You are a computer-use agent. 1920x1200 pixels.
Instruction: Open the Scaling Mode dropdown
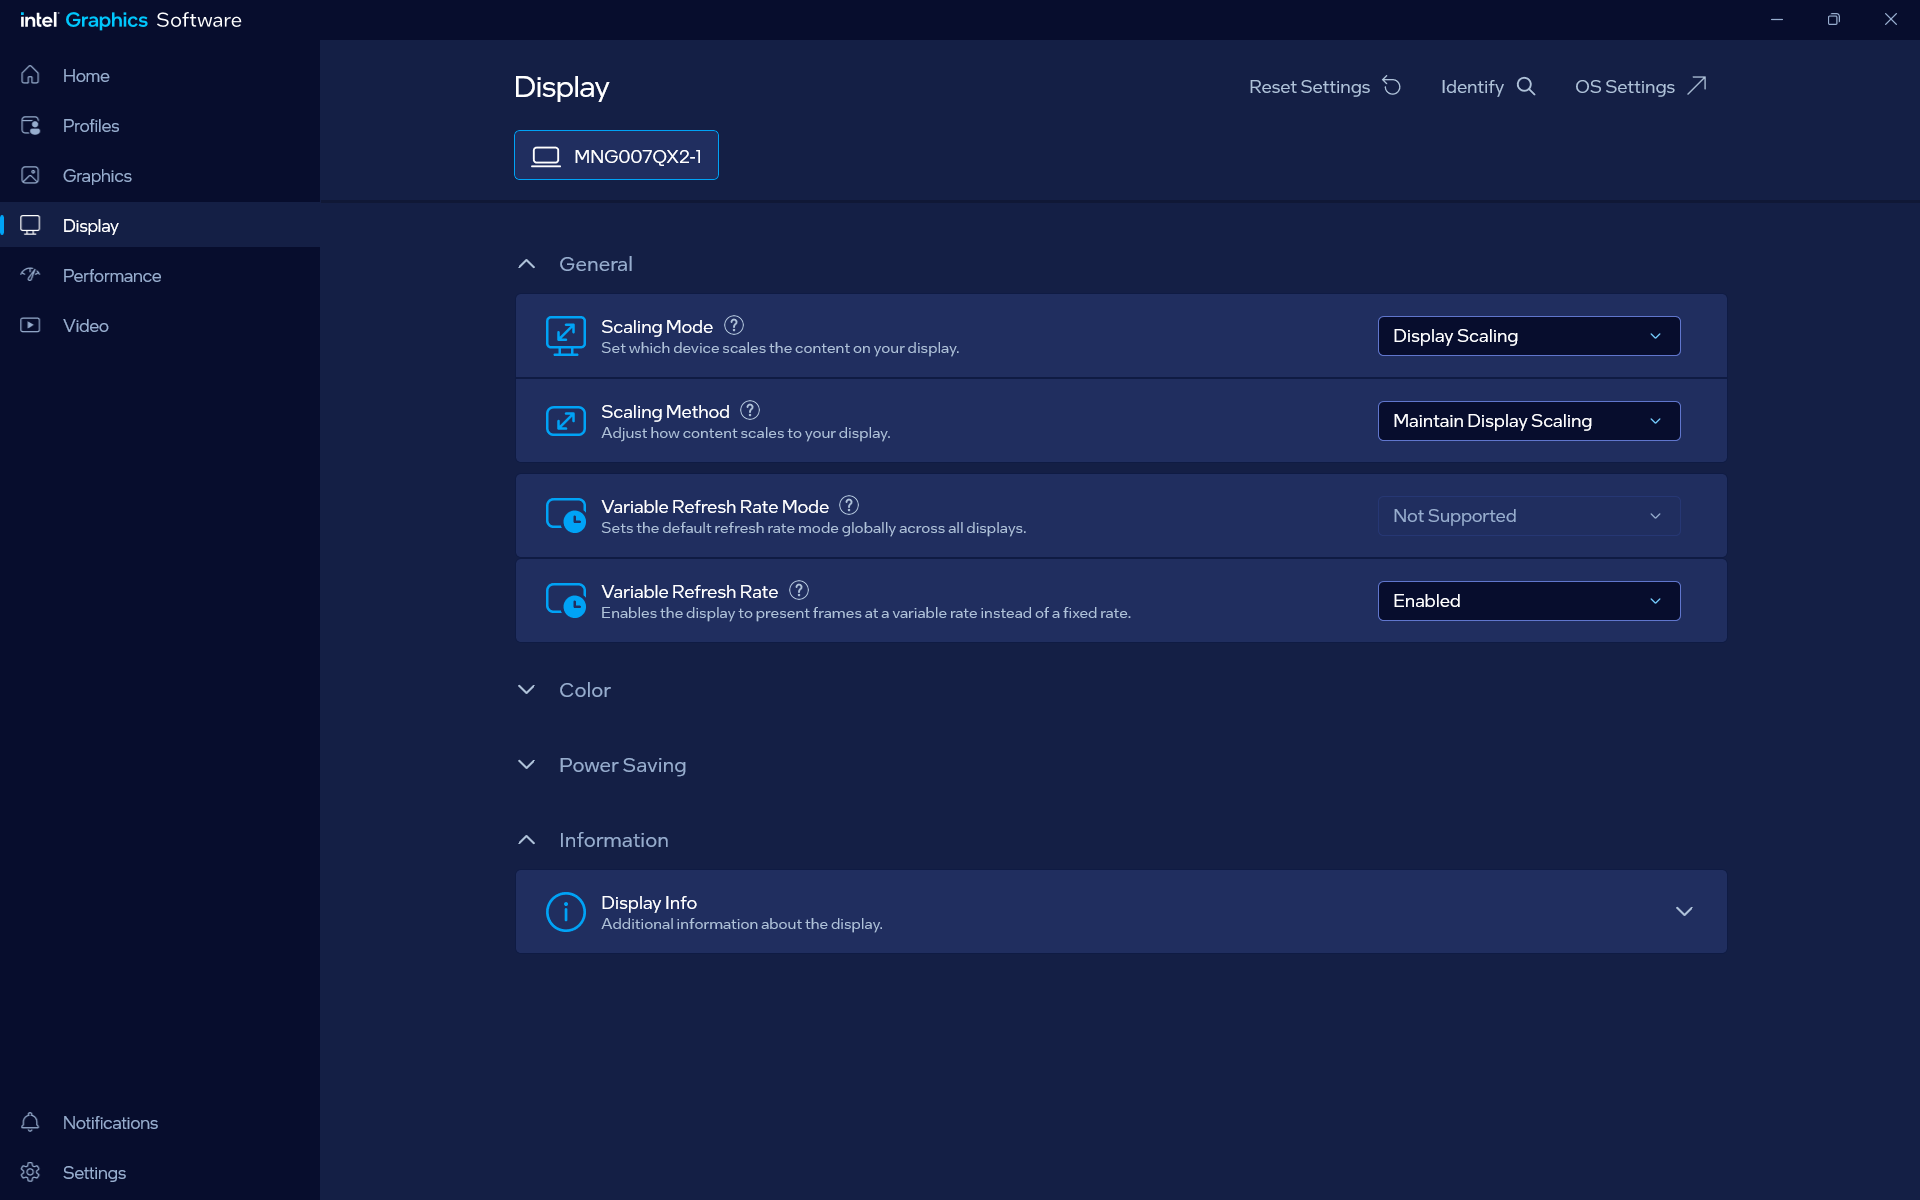tap(1529, 336)
